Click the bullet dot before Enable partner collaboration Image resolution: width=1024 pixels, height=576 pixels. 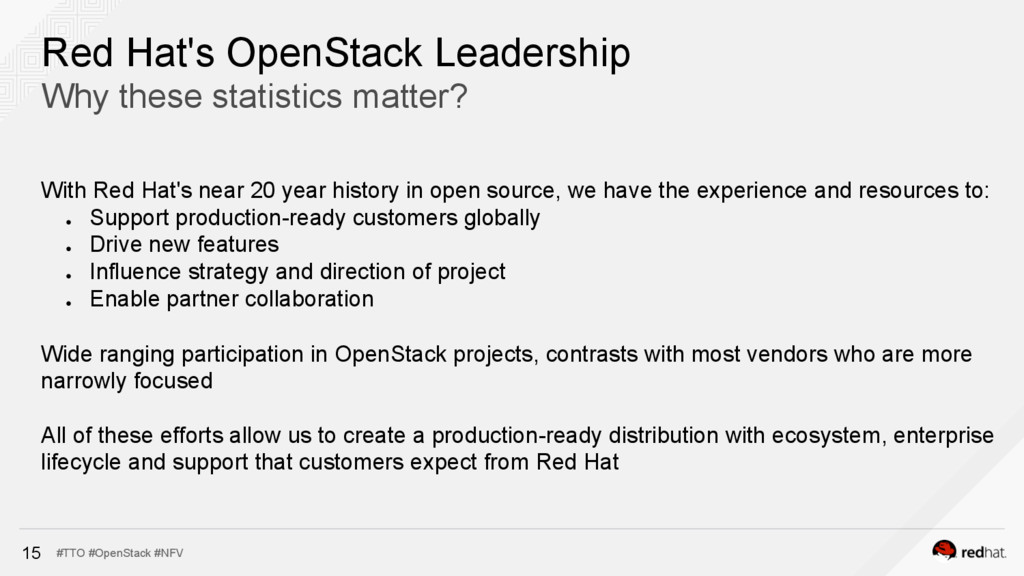[69, 304]
